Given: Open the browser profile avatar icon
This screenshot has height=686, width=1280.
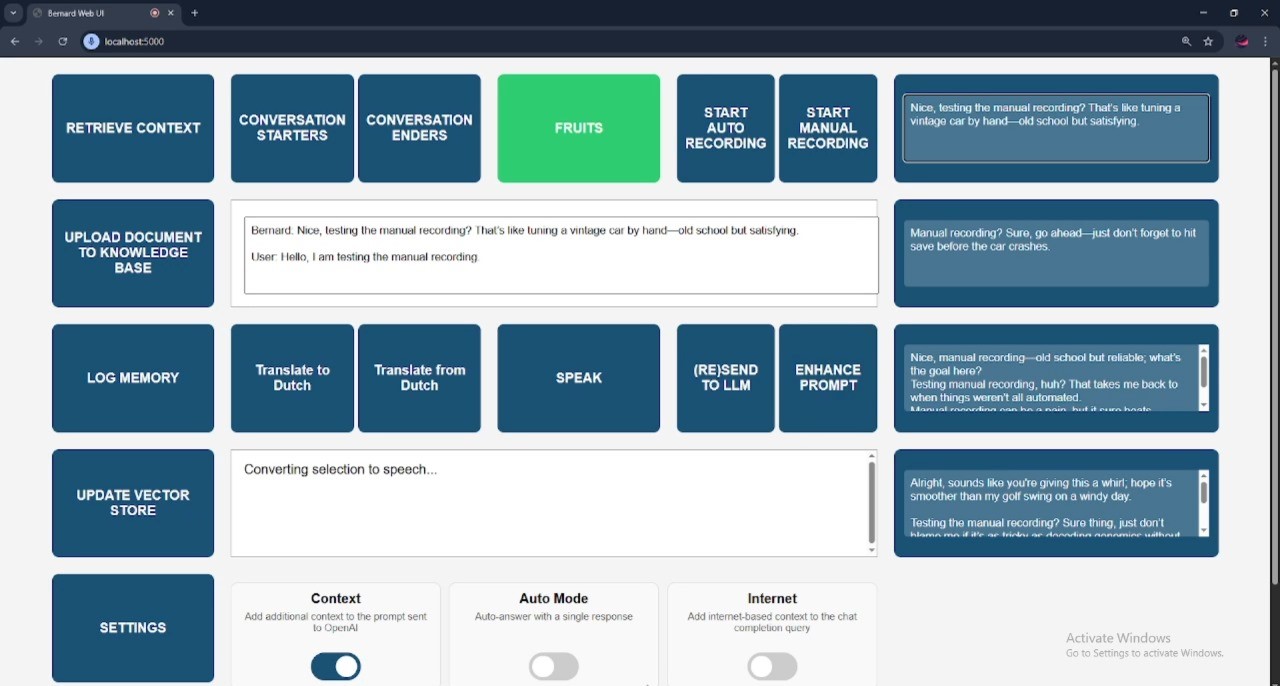Looking at the screenshot, I should coord(1243,42).
